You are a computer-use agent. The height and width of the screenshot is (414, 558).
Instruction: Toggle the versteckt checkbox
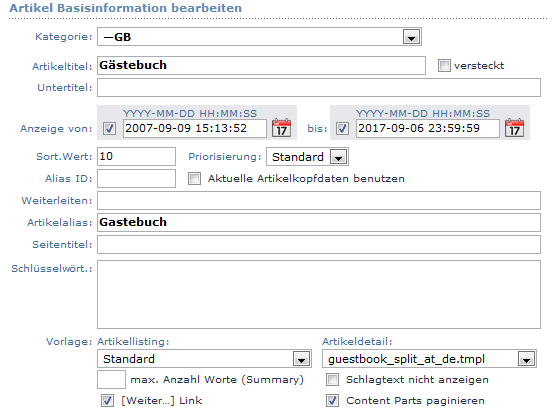(x=444, y=65)
